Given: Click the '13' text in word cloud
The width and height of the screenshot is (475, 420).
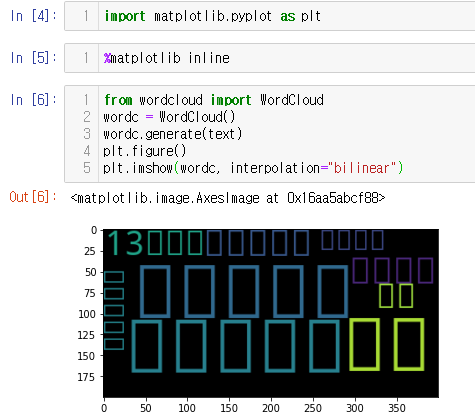Looking at the screenshot, I should point(125,243).
